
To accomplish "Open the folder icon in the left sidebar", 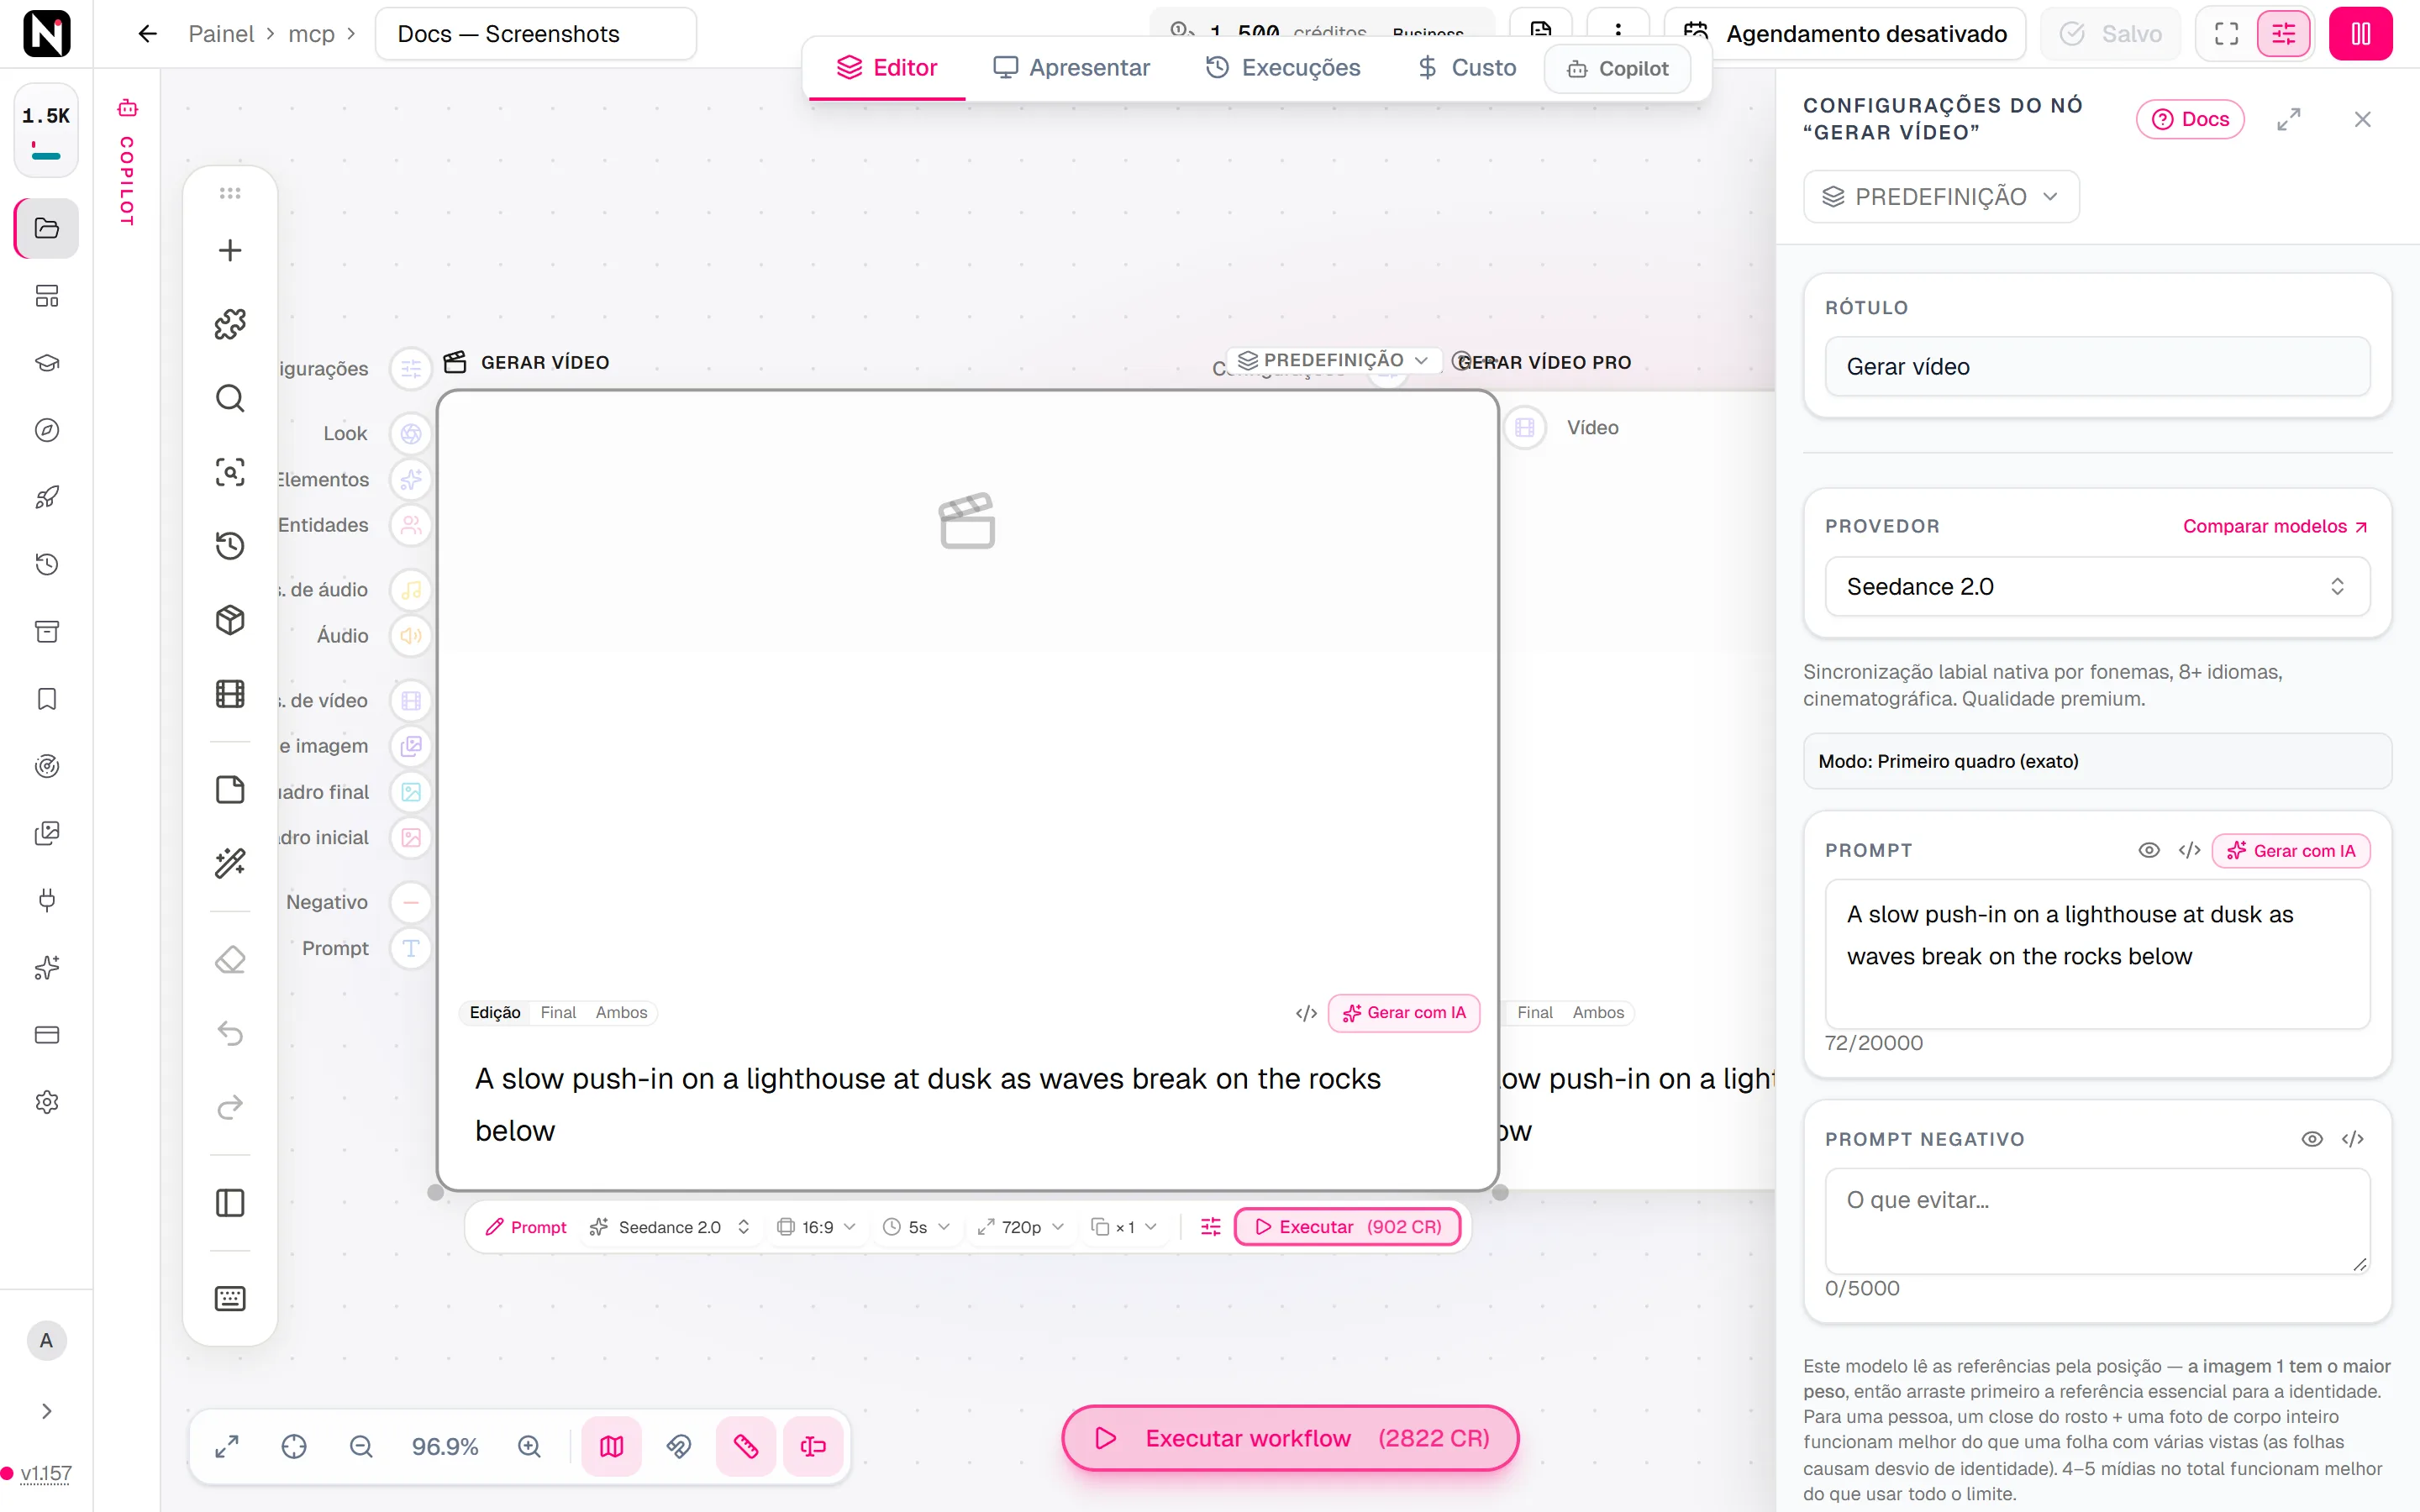I will [47, 228].
